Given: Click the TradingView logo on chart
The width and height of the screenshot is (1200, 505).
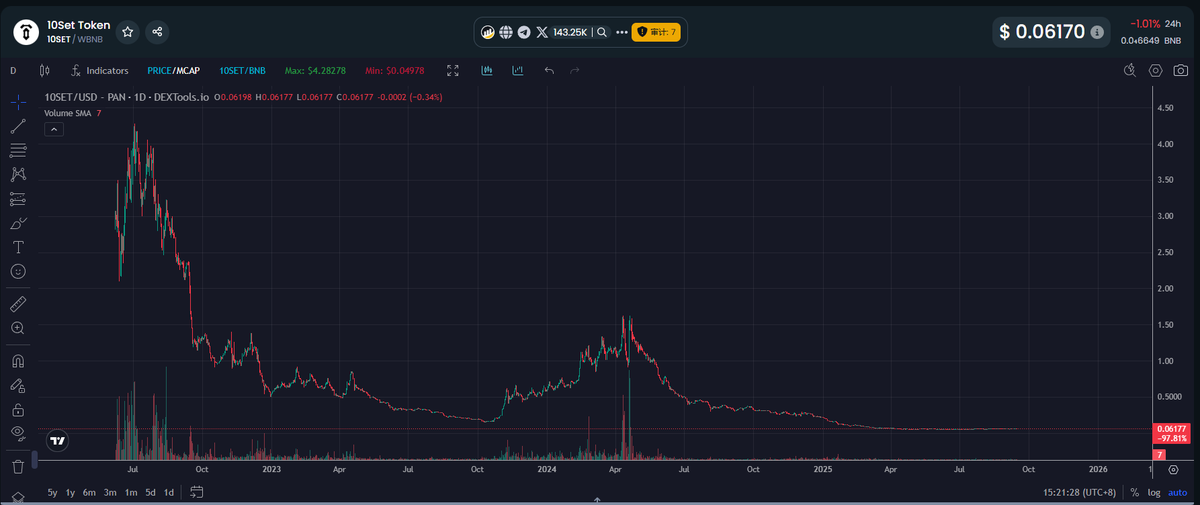Looking at the screenshot, I should 57,441.
